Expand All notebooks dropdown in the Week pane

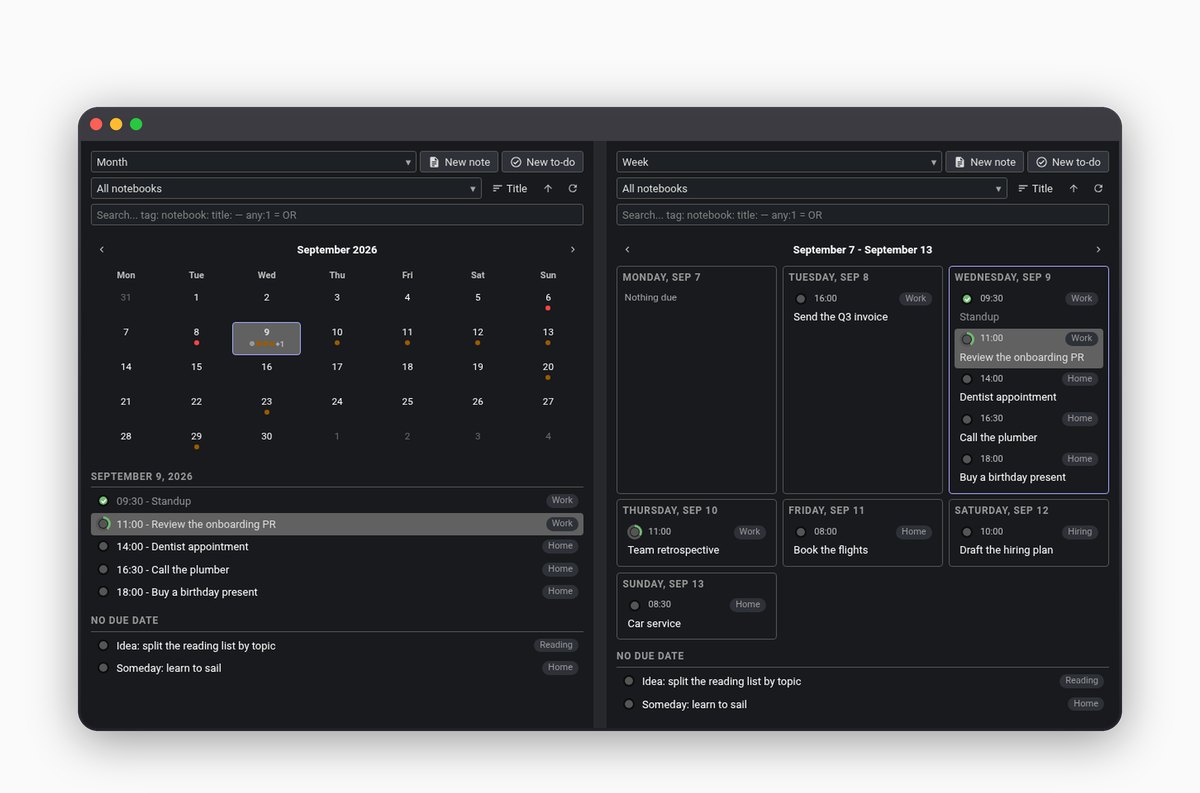point(812,188)
